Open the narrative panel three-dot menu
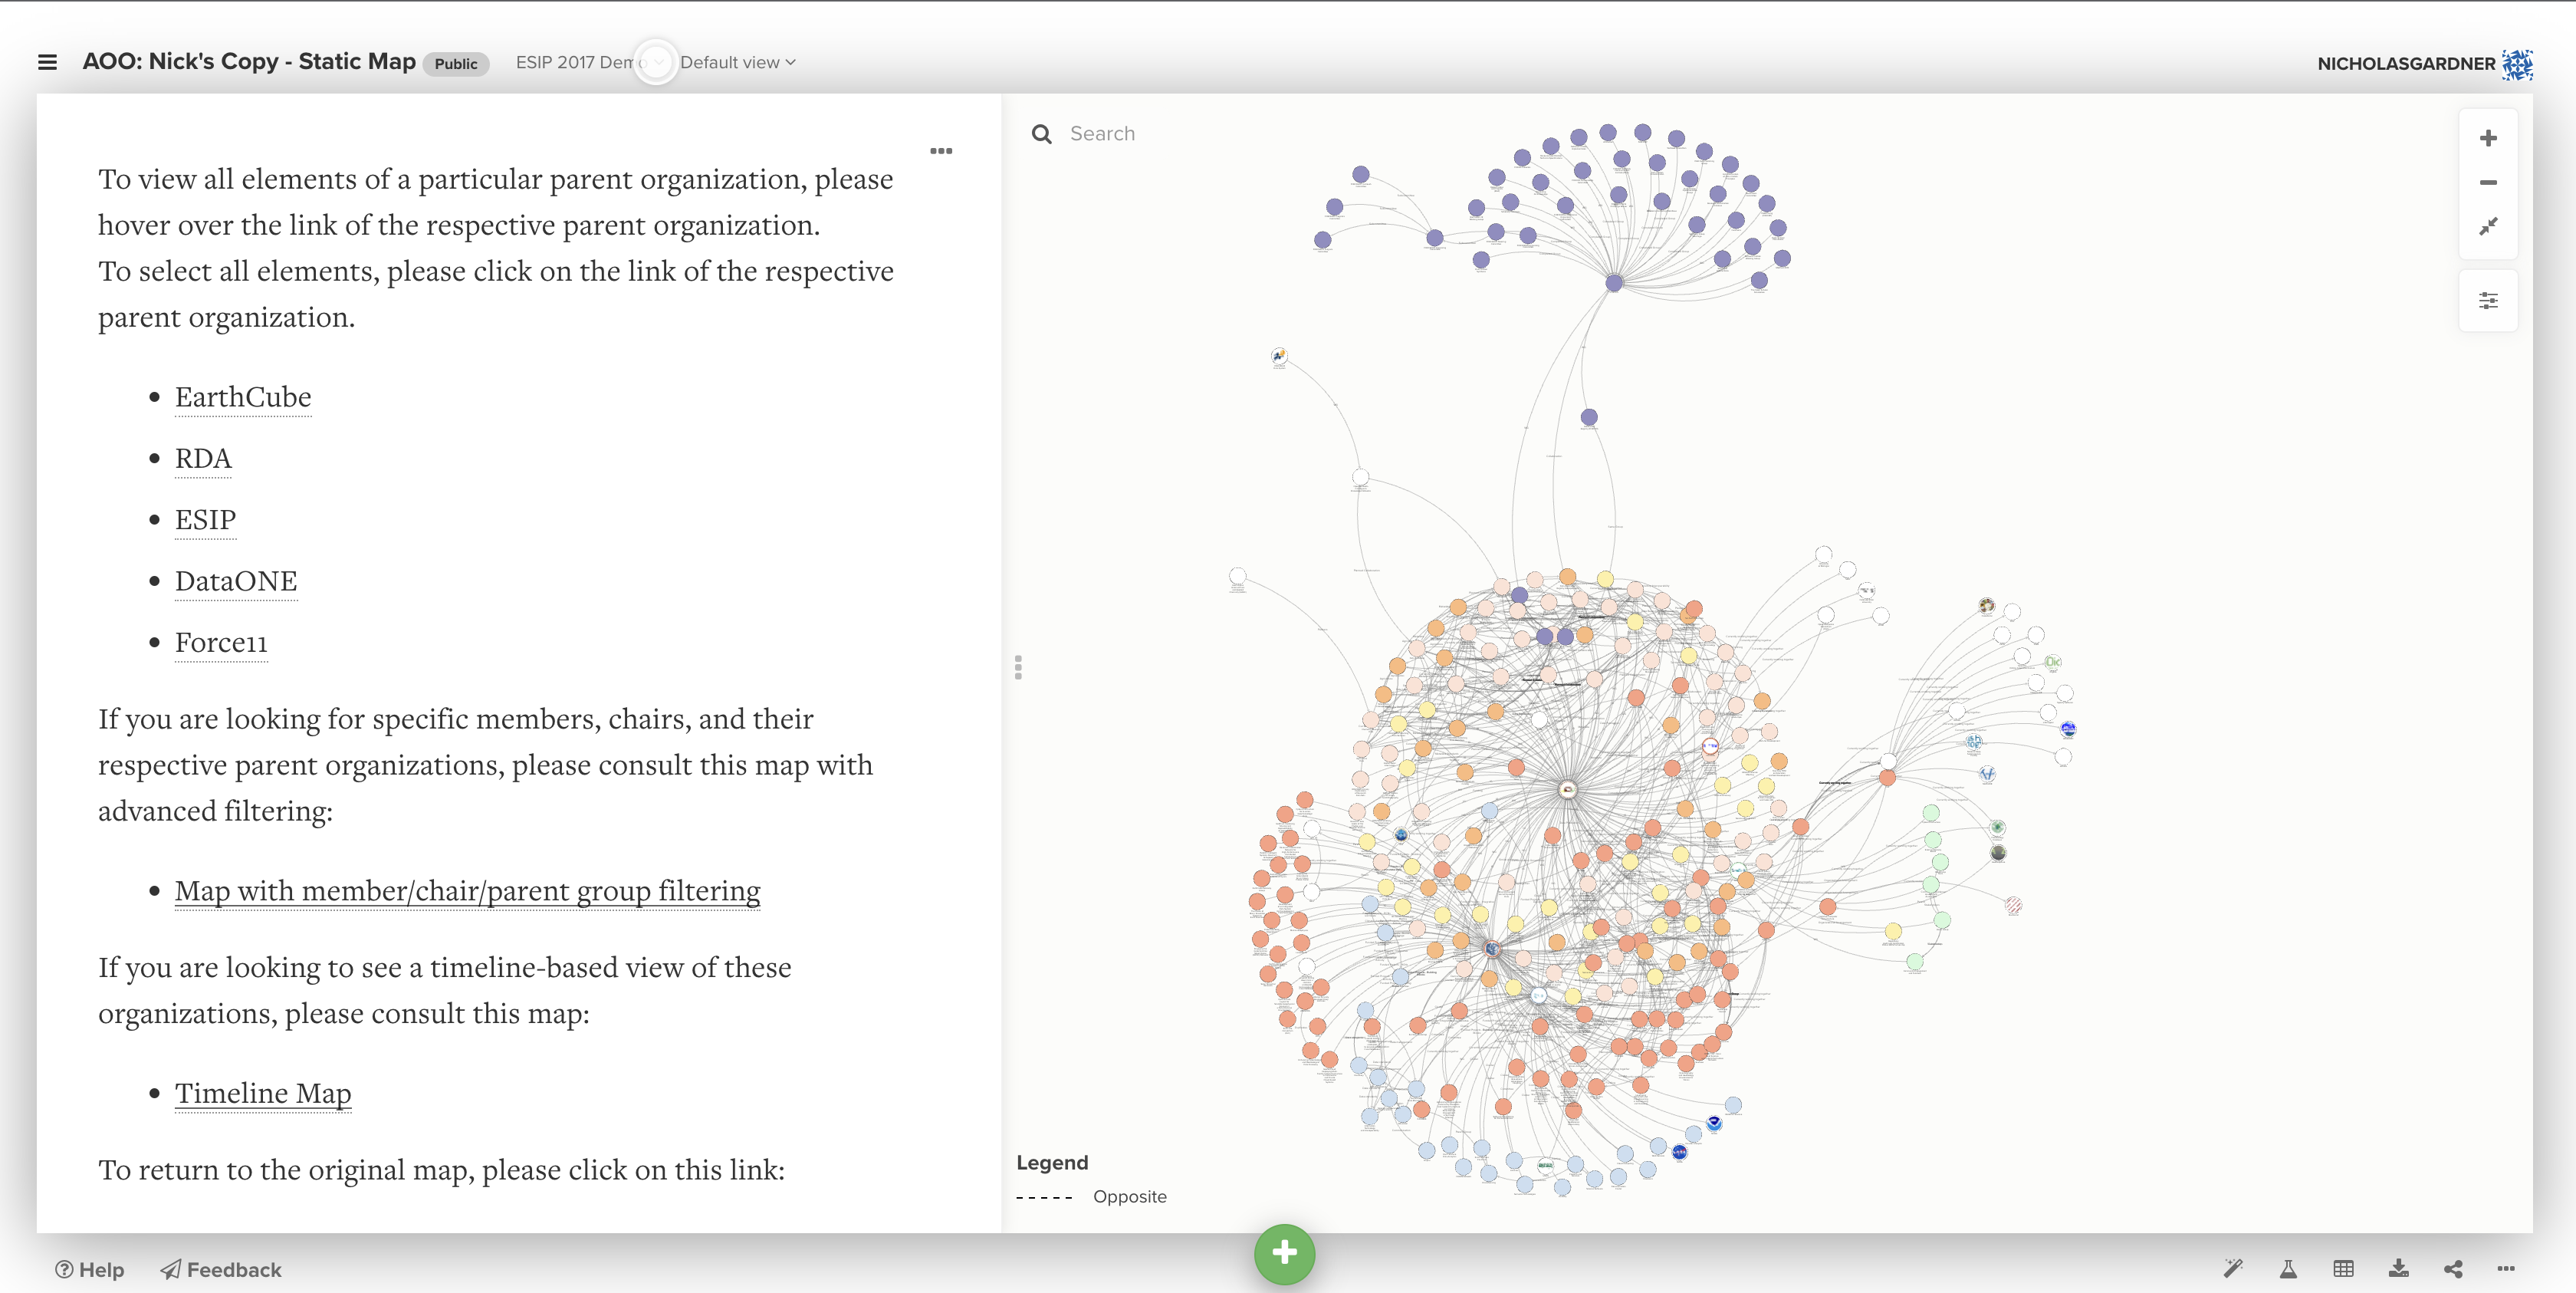The width and height of the screenshot is (2576, 1293). (x=941, y=151)
